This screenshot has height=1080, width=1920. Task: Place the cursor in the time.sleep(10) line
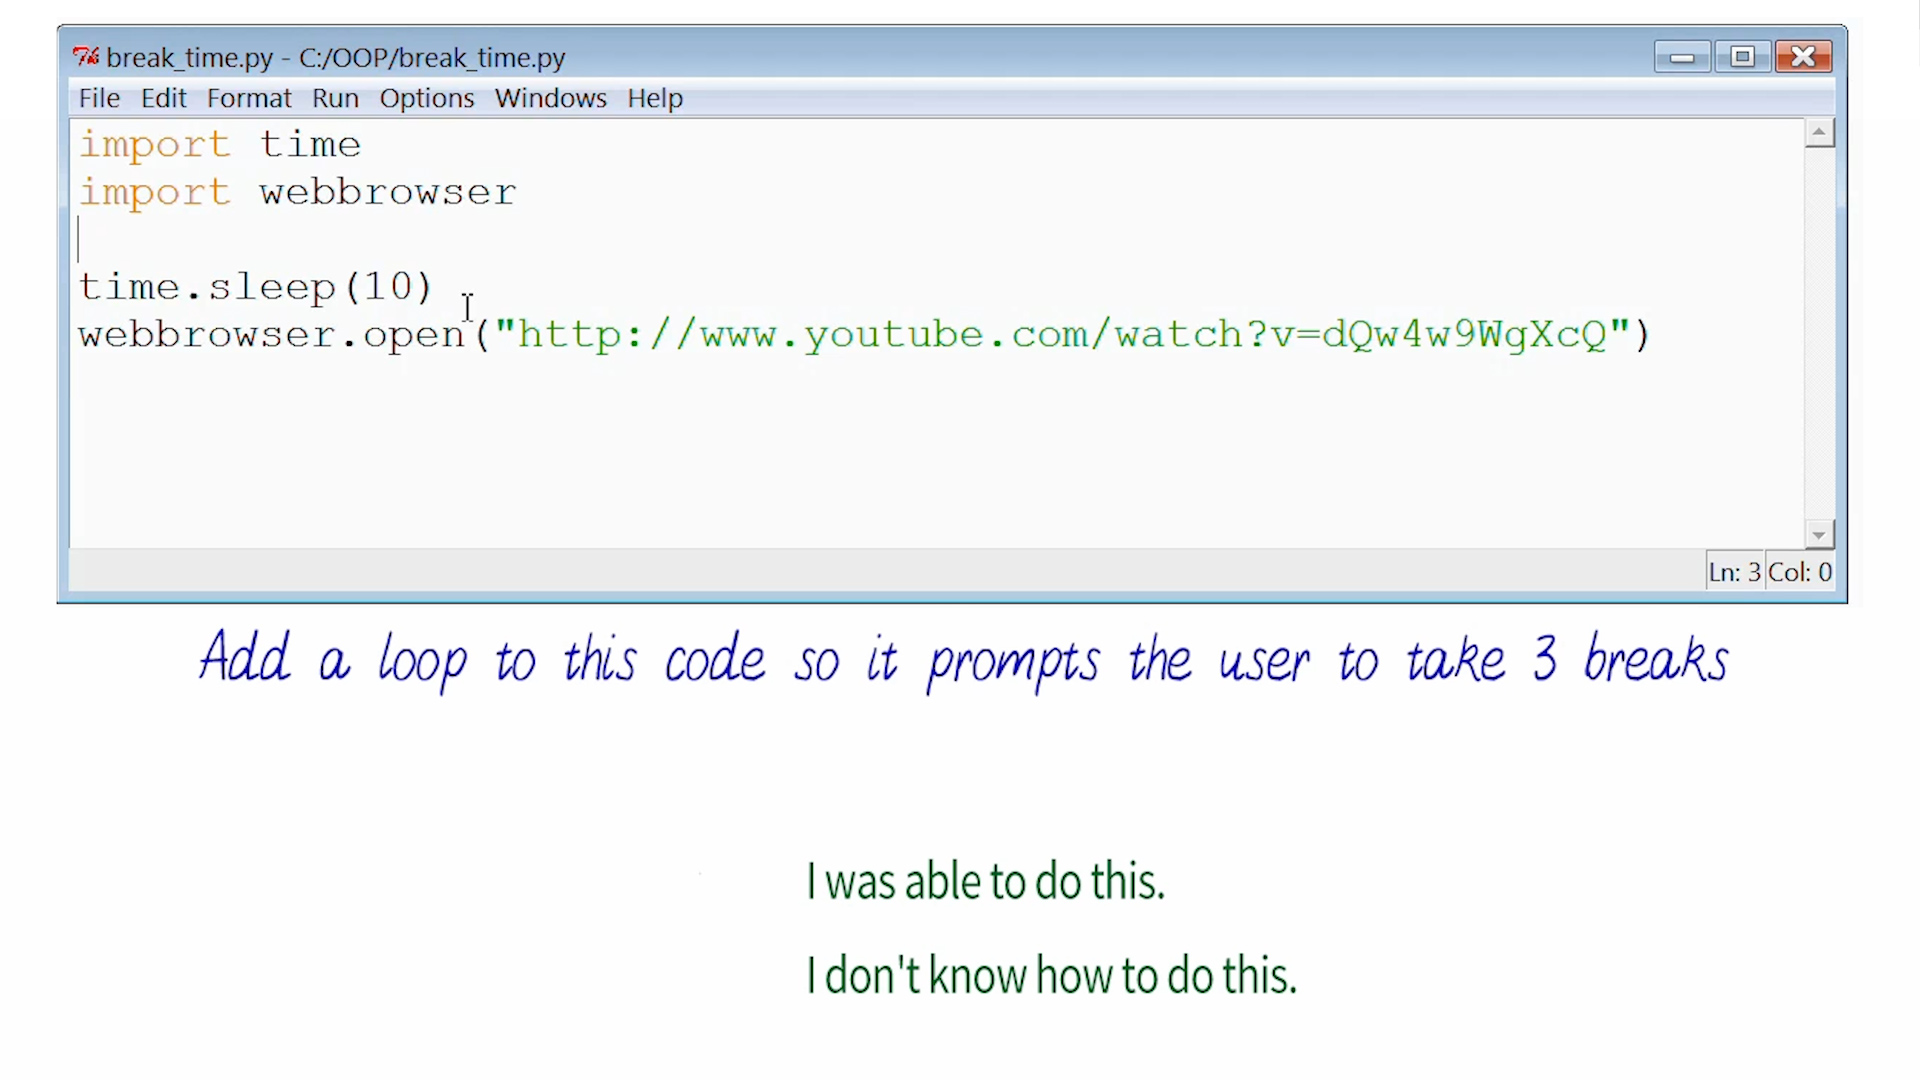click(x=255, y=288)
